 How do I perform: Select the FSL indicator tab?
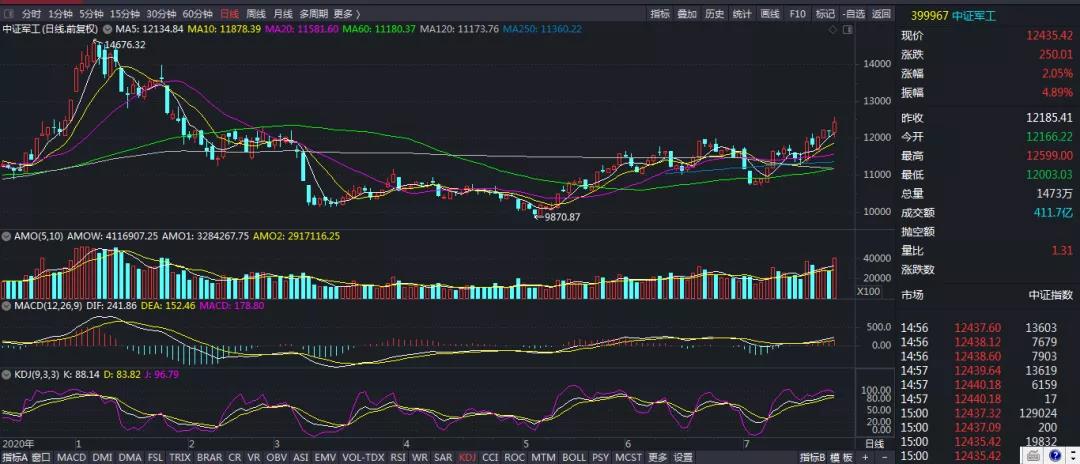coord(156,457)
